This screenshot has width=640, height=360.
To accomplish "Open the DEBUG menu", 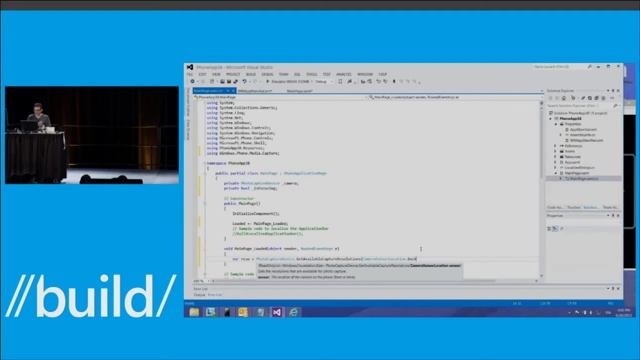I will click(x=267, y=74).
